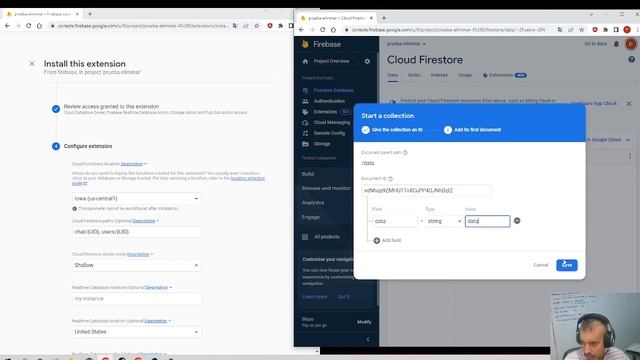The width and height of the screenshot is (640, 360).
Task: Click the Firebase logo in the sidebar
Action: click(x=321, y=44)
